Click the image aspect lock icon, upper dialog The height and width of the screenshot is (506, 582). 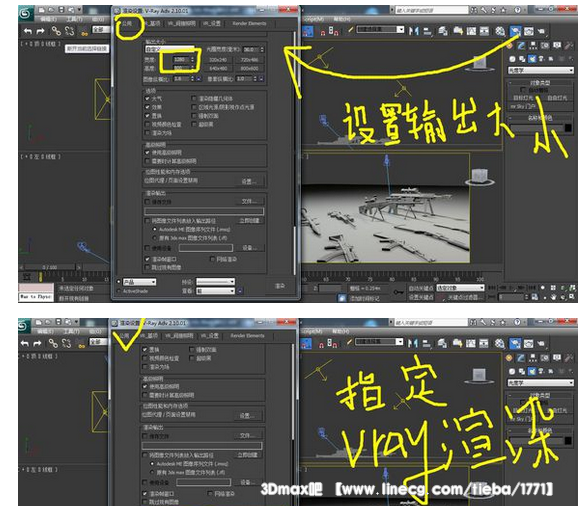point(199,79)
